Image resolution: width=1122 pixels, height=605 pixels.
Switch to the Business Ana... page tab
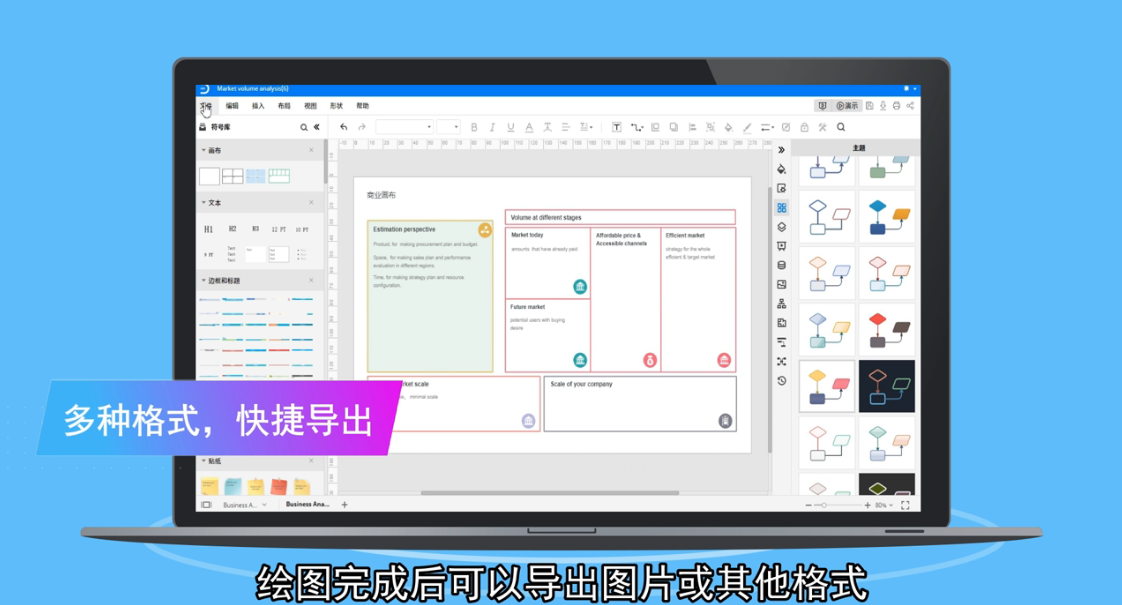(307, 505)
